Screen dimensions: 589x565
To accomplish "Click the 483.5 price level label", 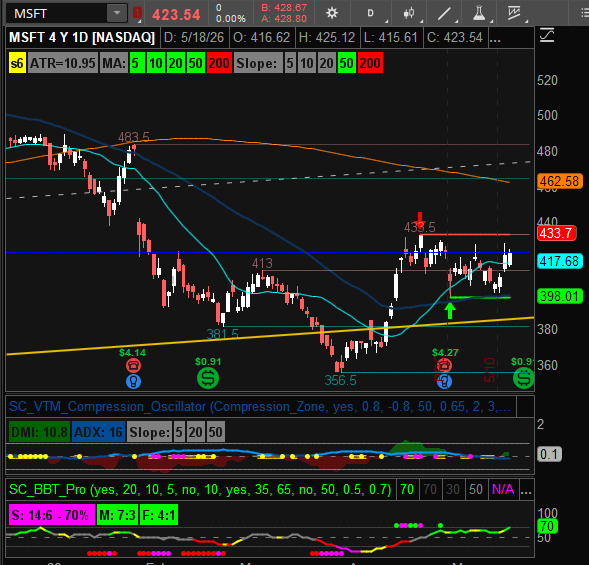I will pos(134,137).
